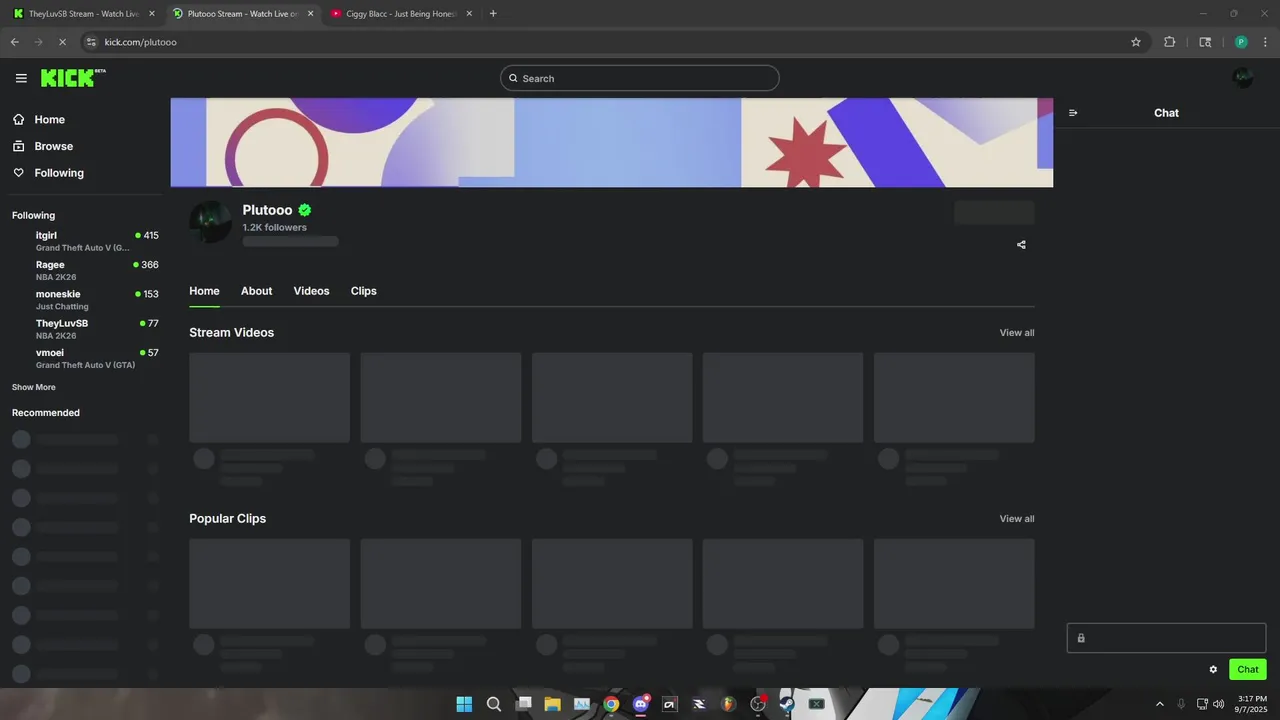Collapse the chat panel with arrow icon
The width and height of the screenshot is (1280, 720).
coord(1073,113)
